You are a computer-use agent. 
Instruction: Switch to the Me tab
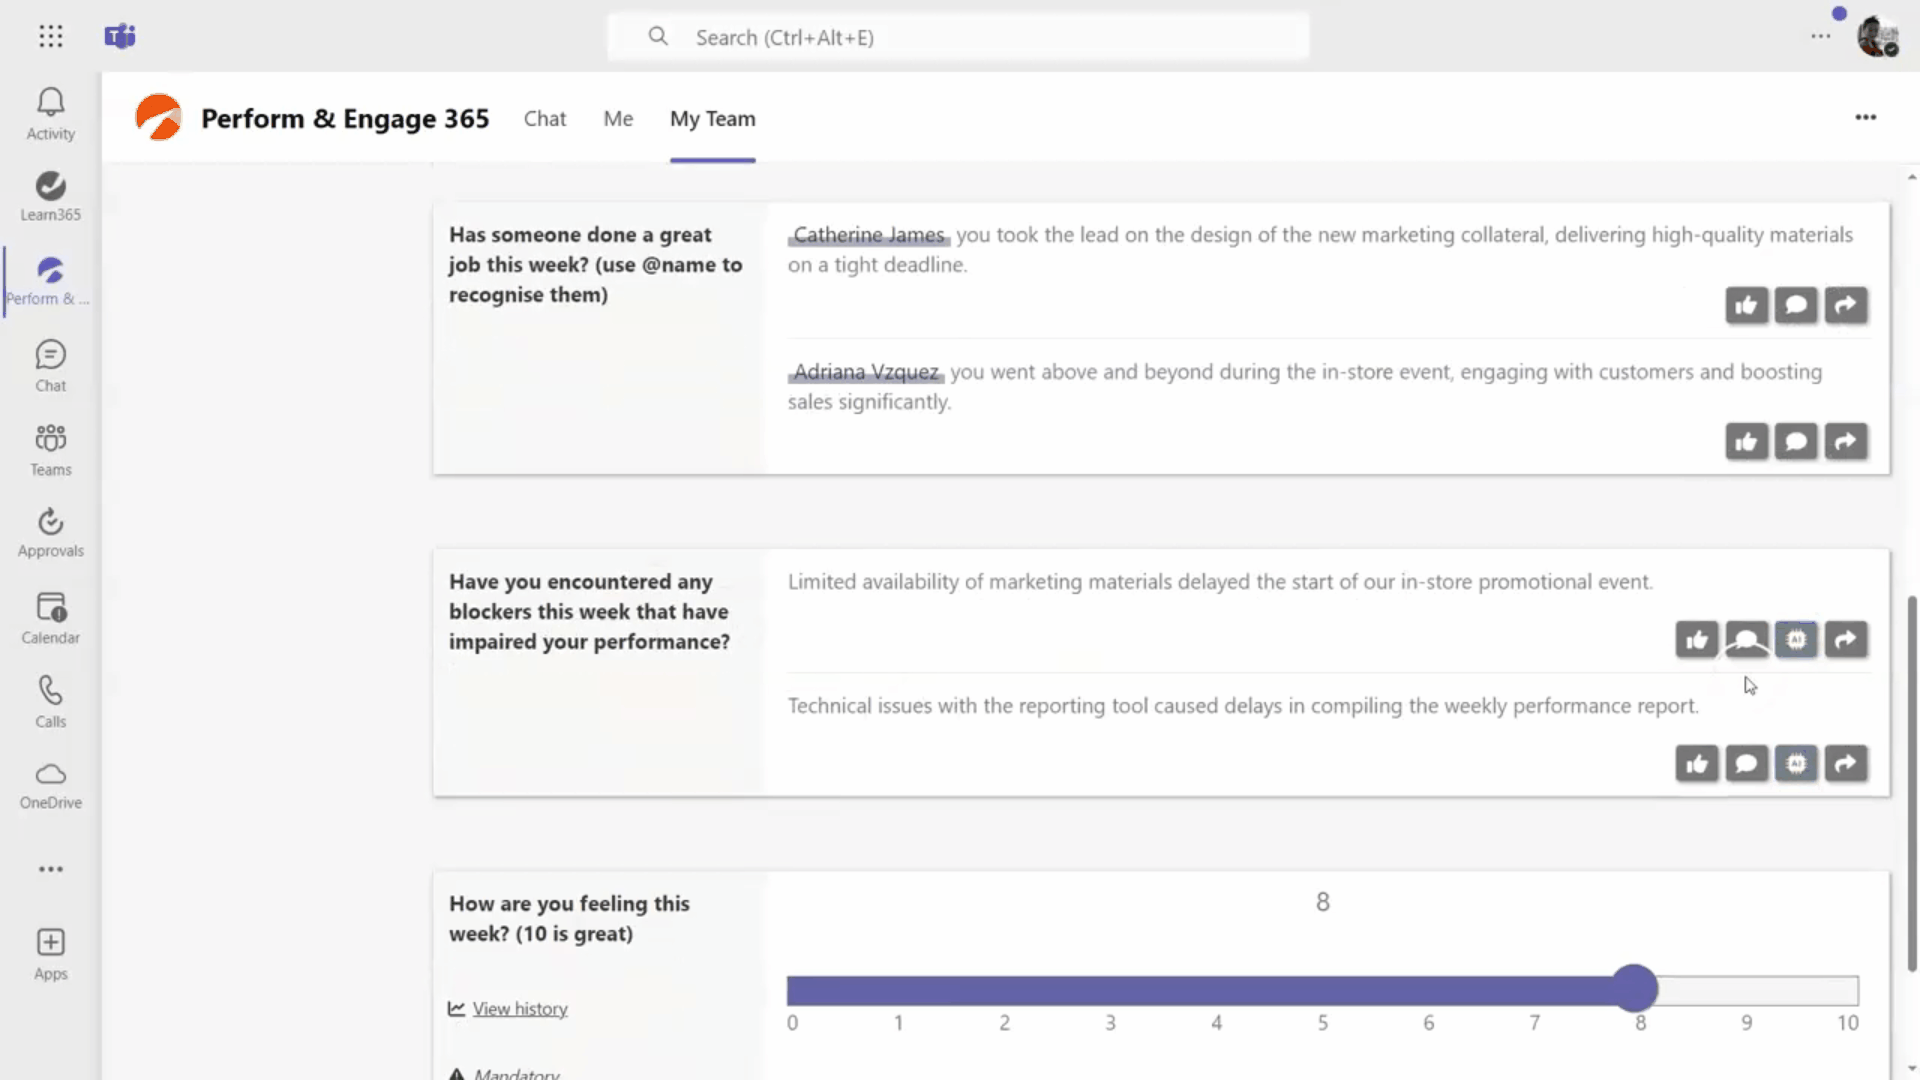[x=618, y=119]
